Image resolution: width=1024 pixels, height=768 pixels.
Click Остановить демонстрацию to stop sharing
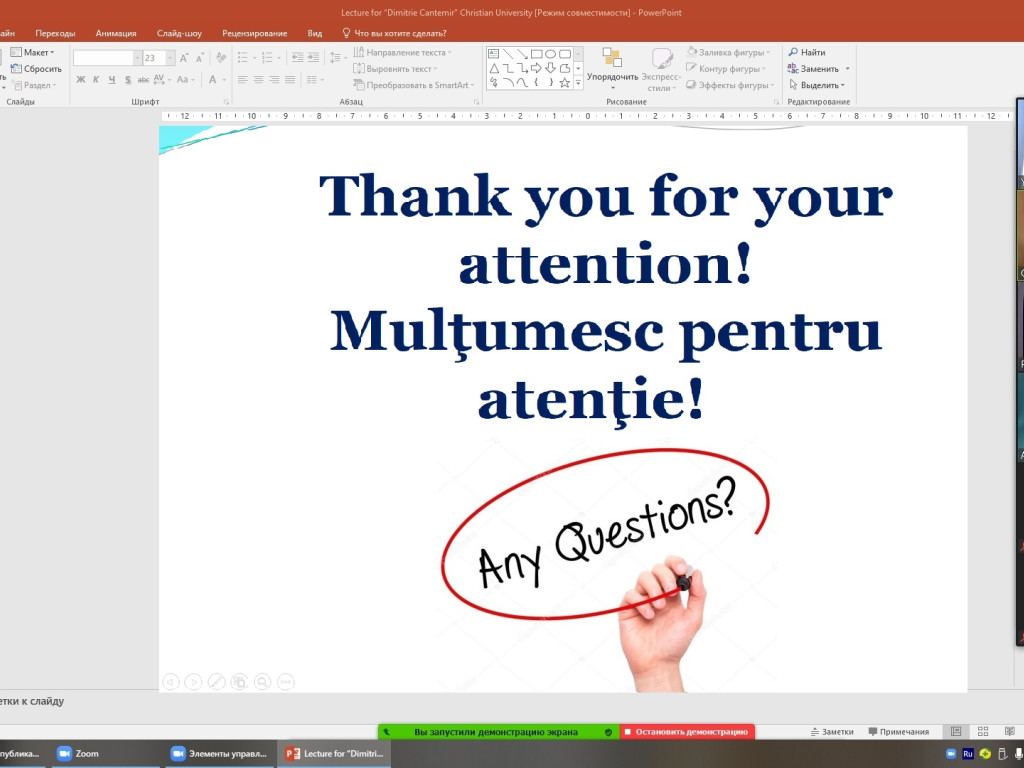(x=686, y=731)
